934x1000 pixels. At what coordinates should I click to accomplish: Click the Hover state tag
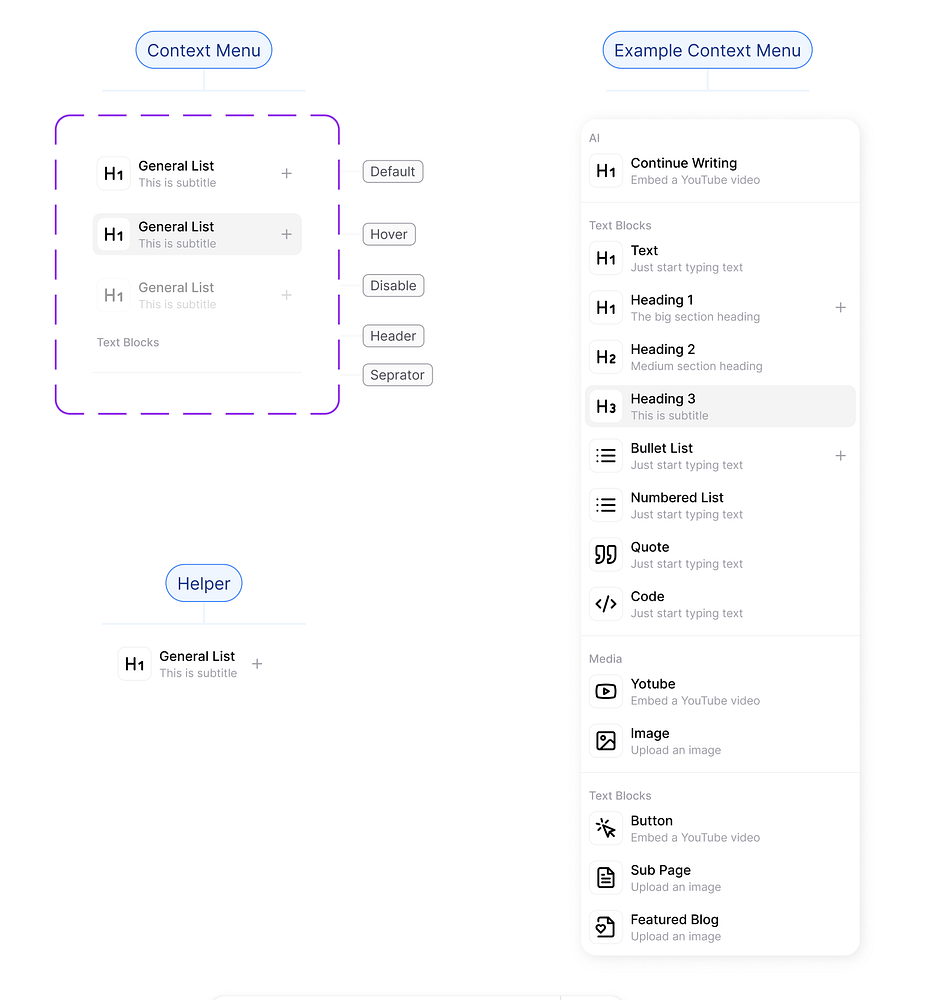[x=389, y=234]
